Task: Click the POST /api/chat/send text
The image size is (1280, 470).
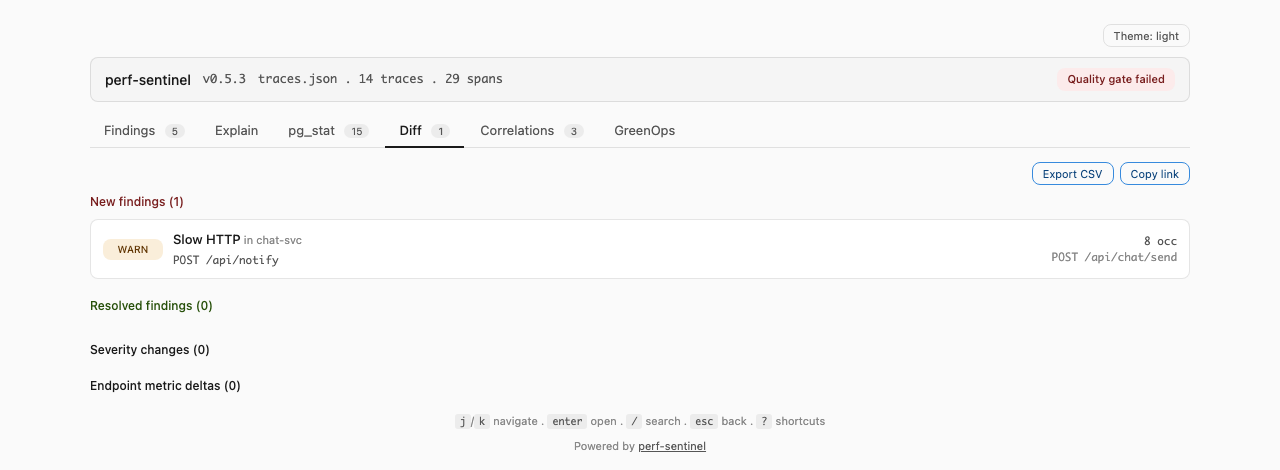Action: point(1114,257)
